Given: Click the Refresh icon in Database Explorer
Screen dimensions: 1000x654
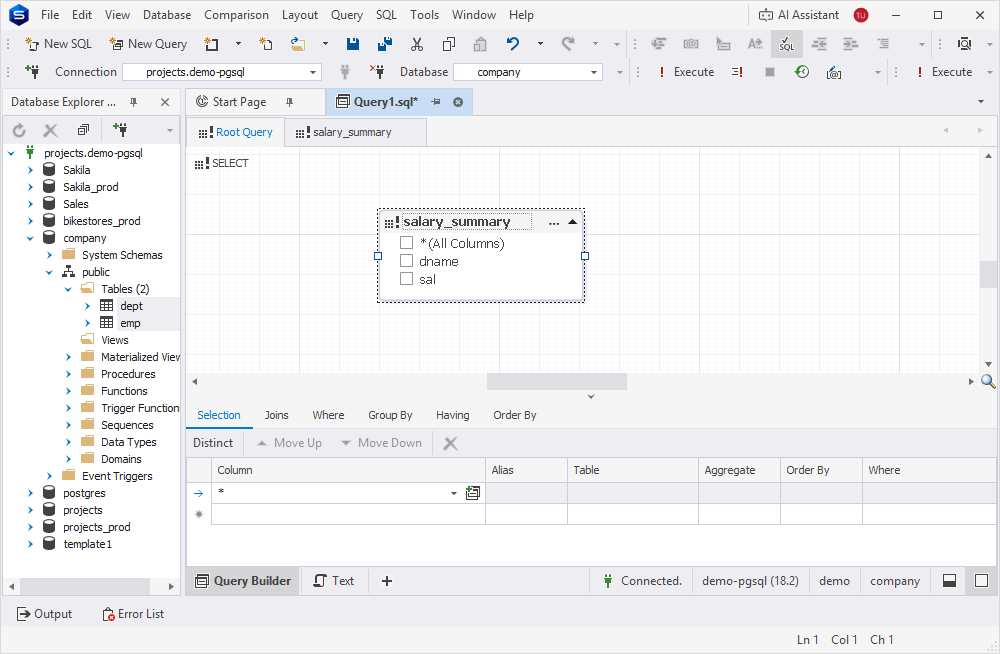Looking at the screenshot, I should coord(19,130).
